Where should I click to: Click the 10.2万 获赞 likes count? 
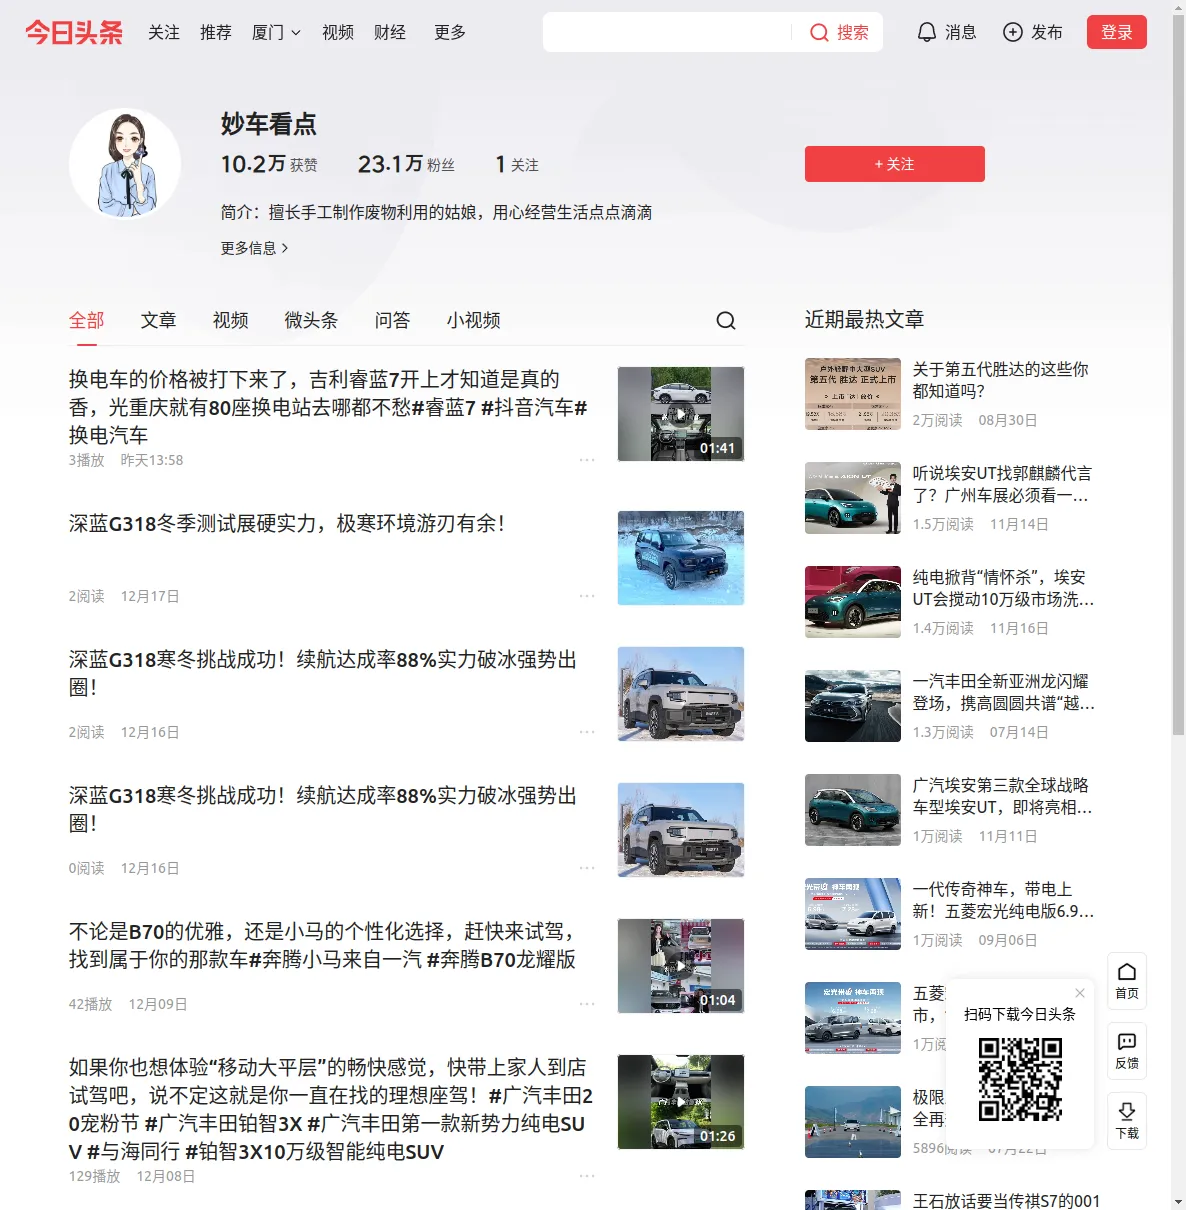pos(269,164)
